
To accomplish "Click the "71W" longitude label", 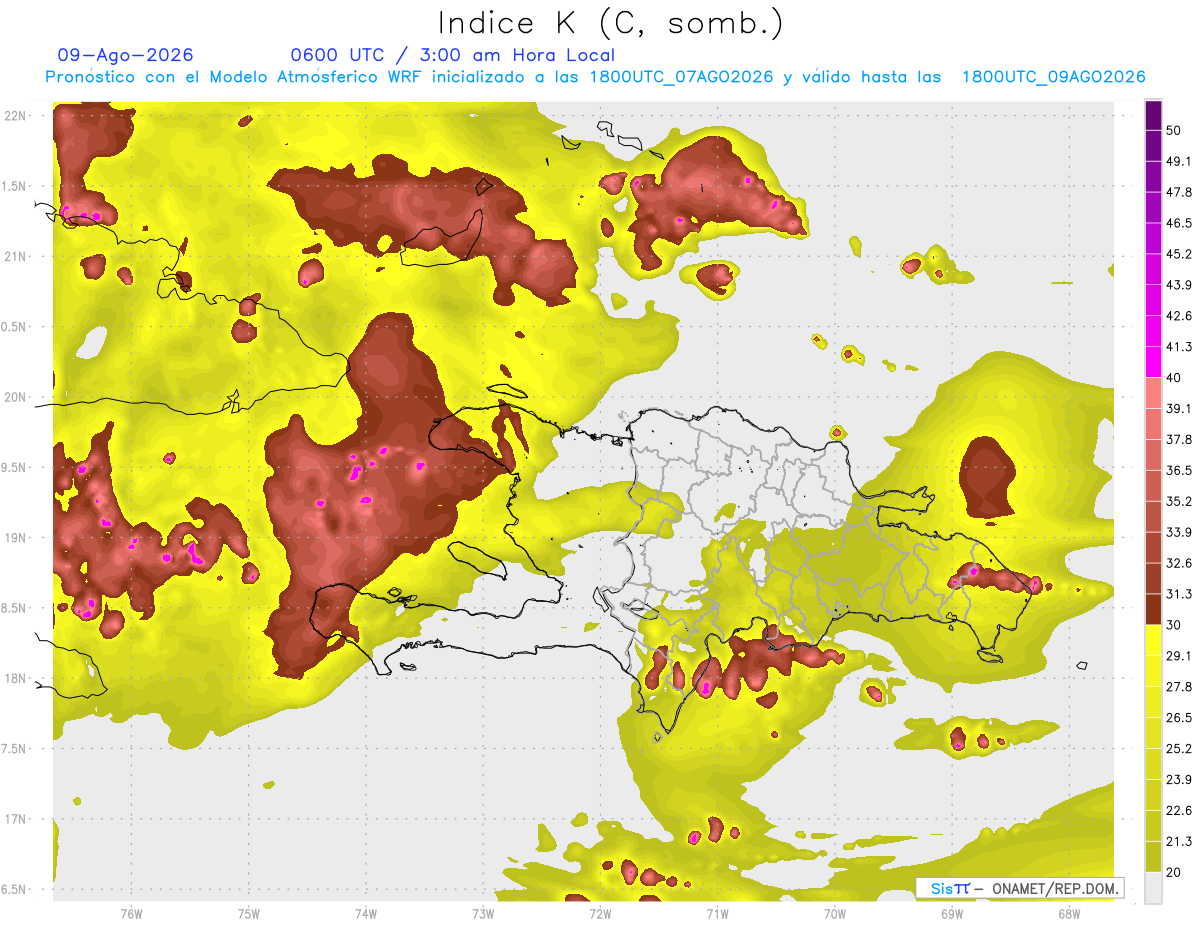I will coord(717,913).
